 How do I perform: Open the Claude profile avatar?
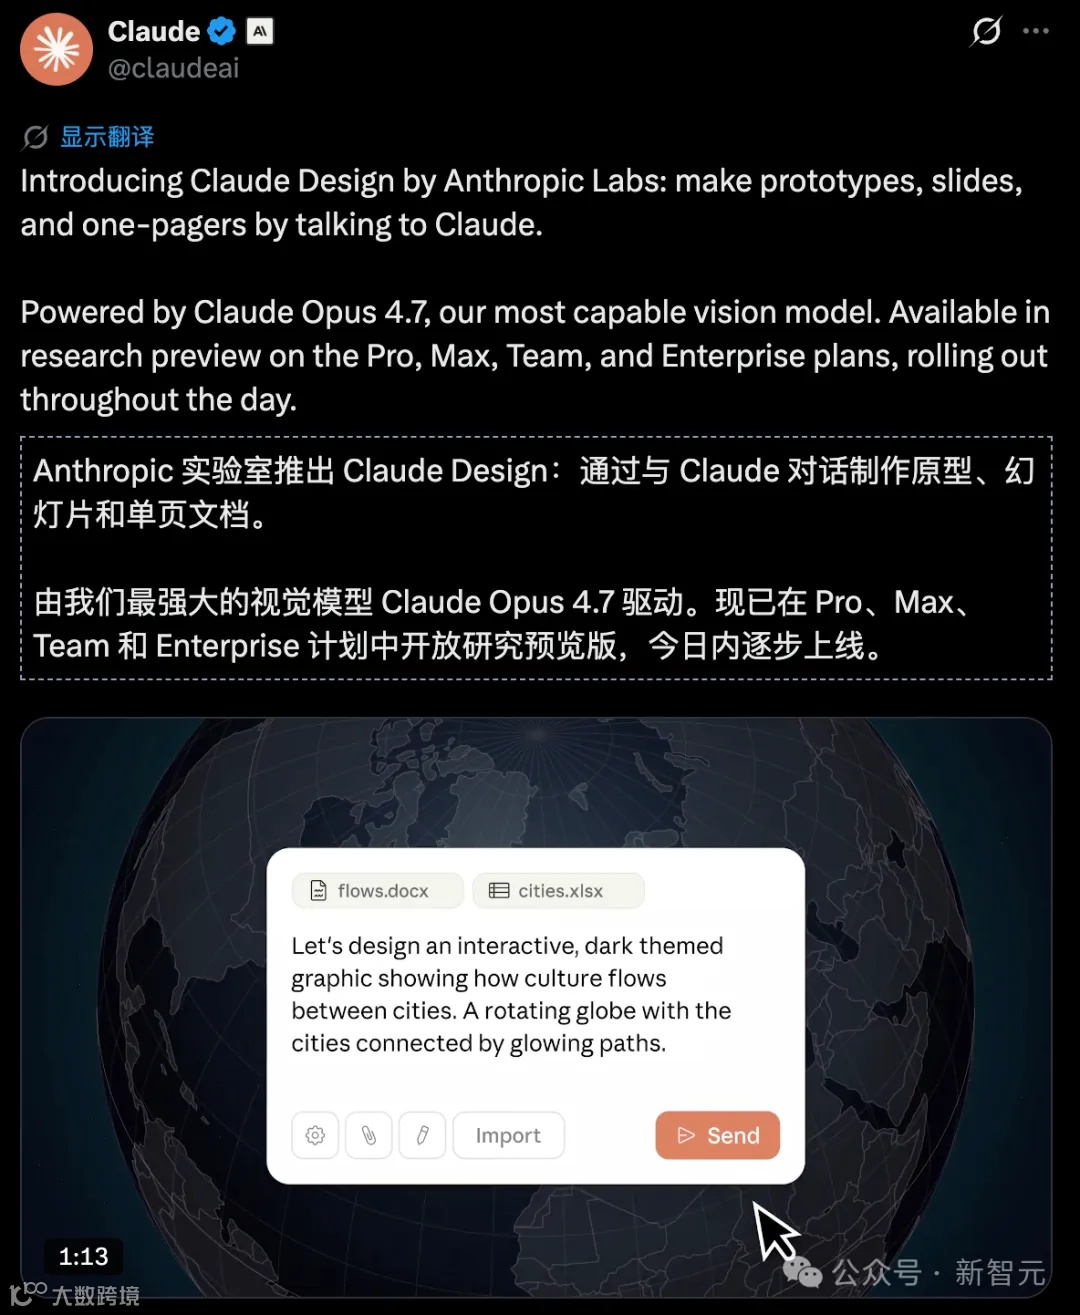tap(57, 49)
